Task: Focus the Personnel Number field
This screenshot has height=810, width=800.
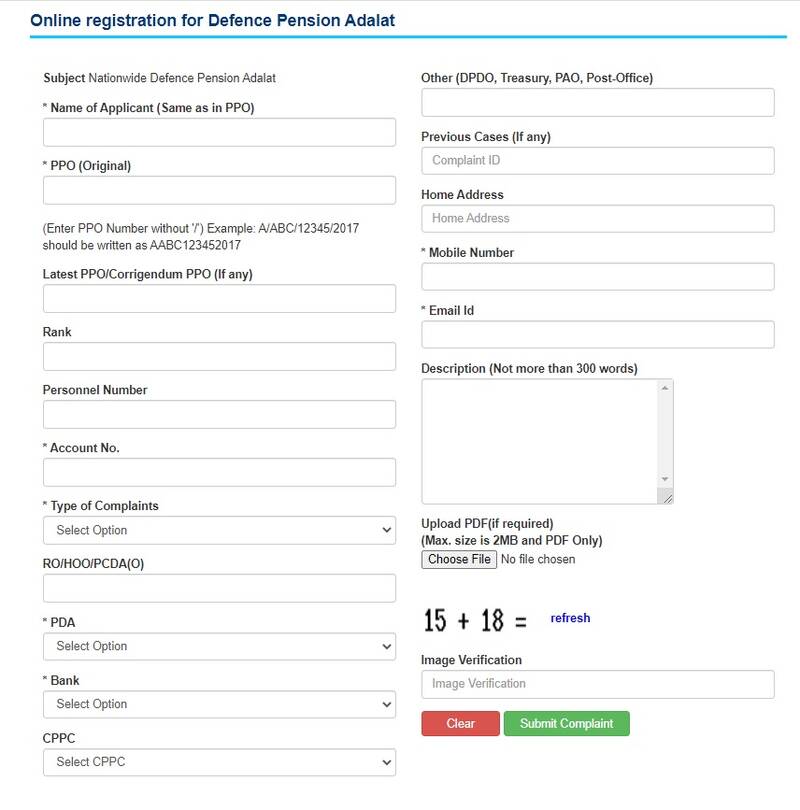Action: coord(219,414)
